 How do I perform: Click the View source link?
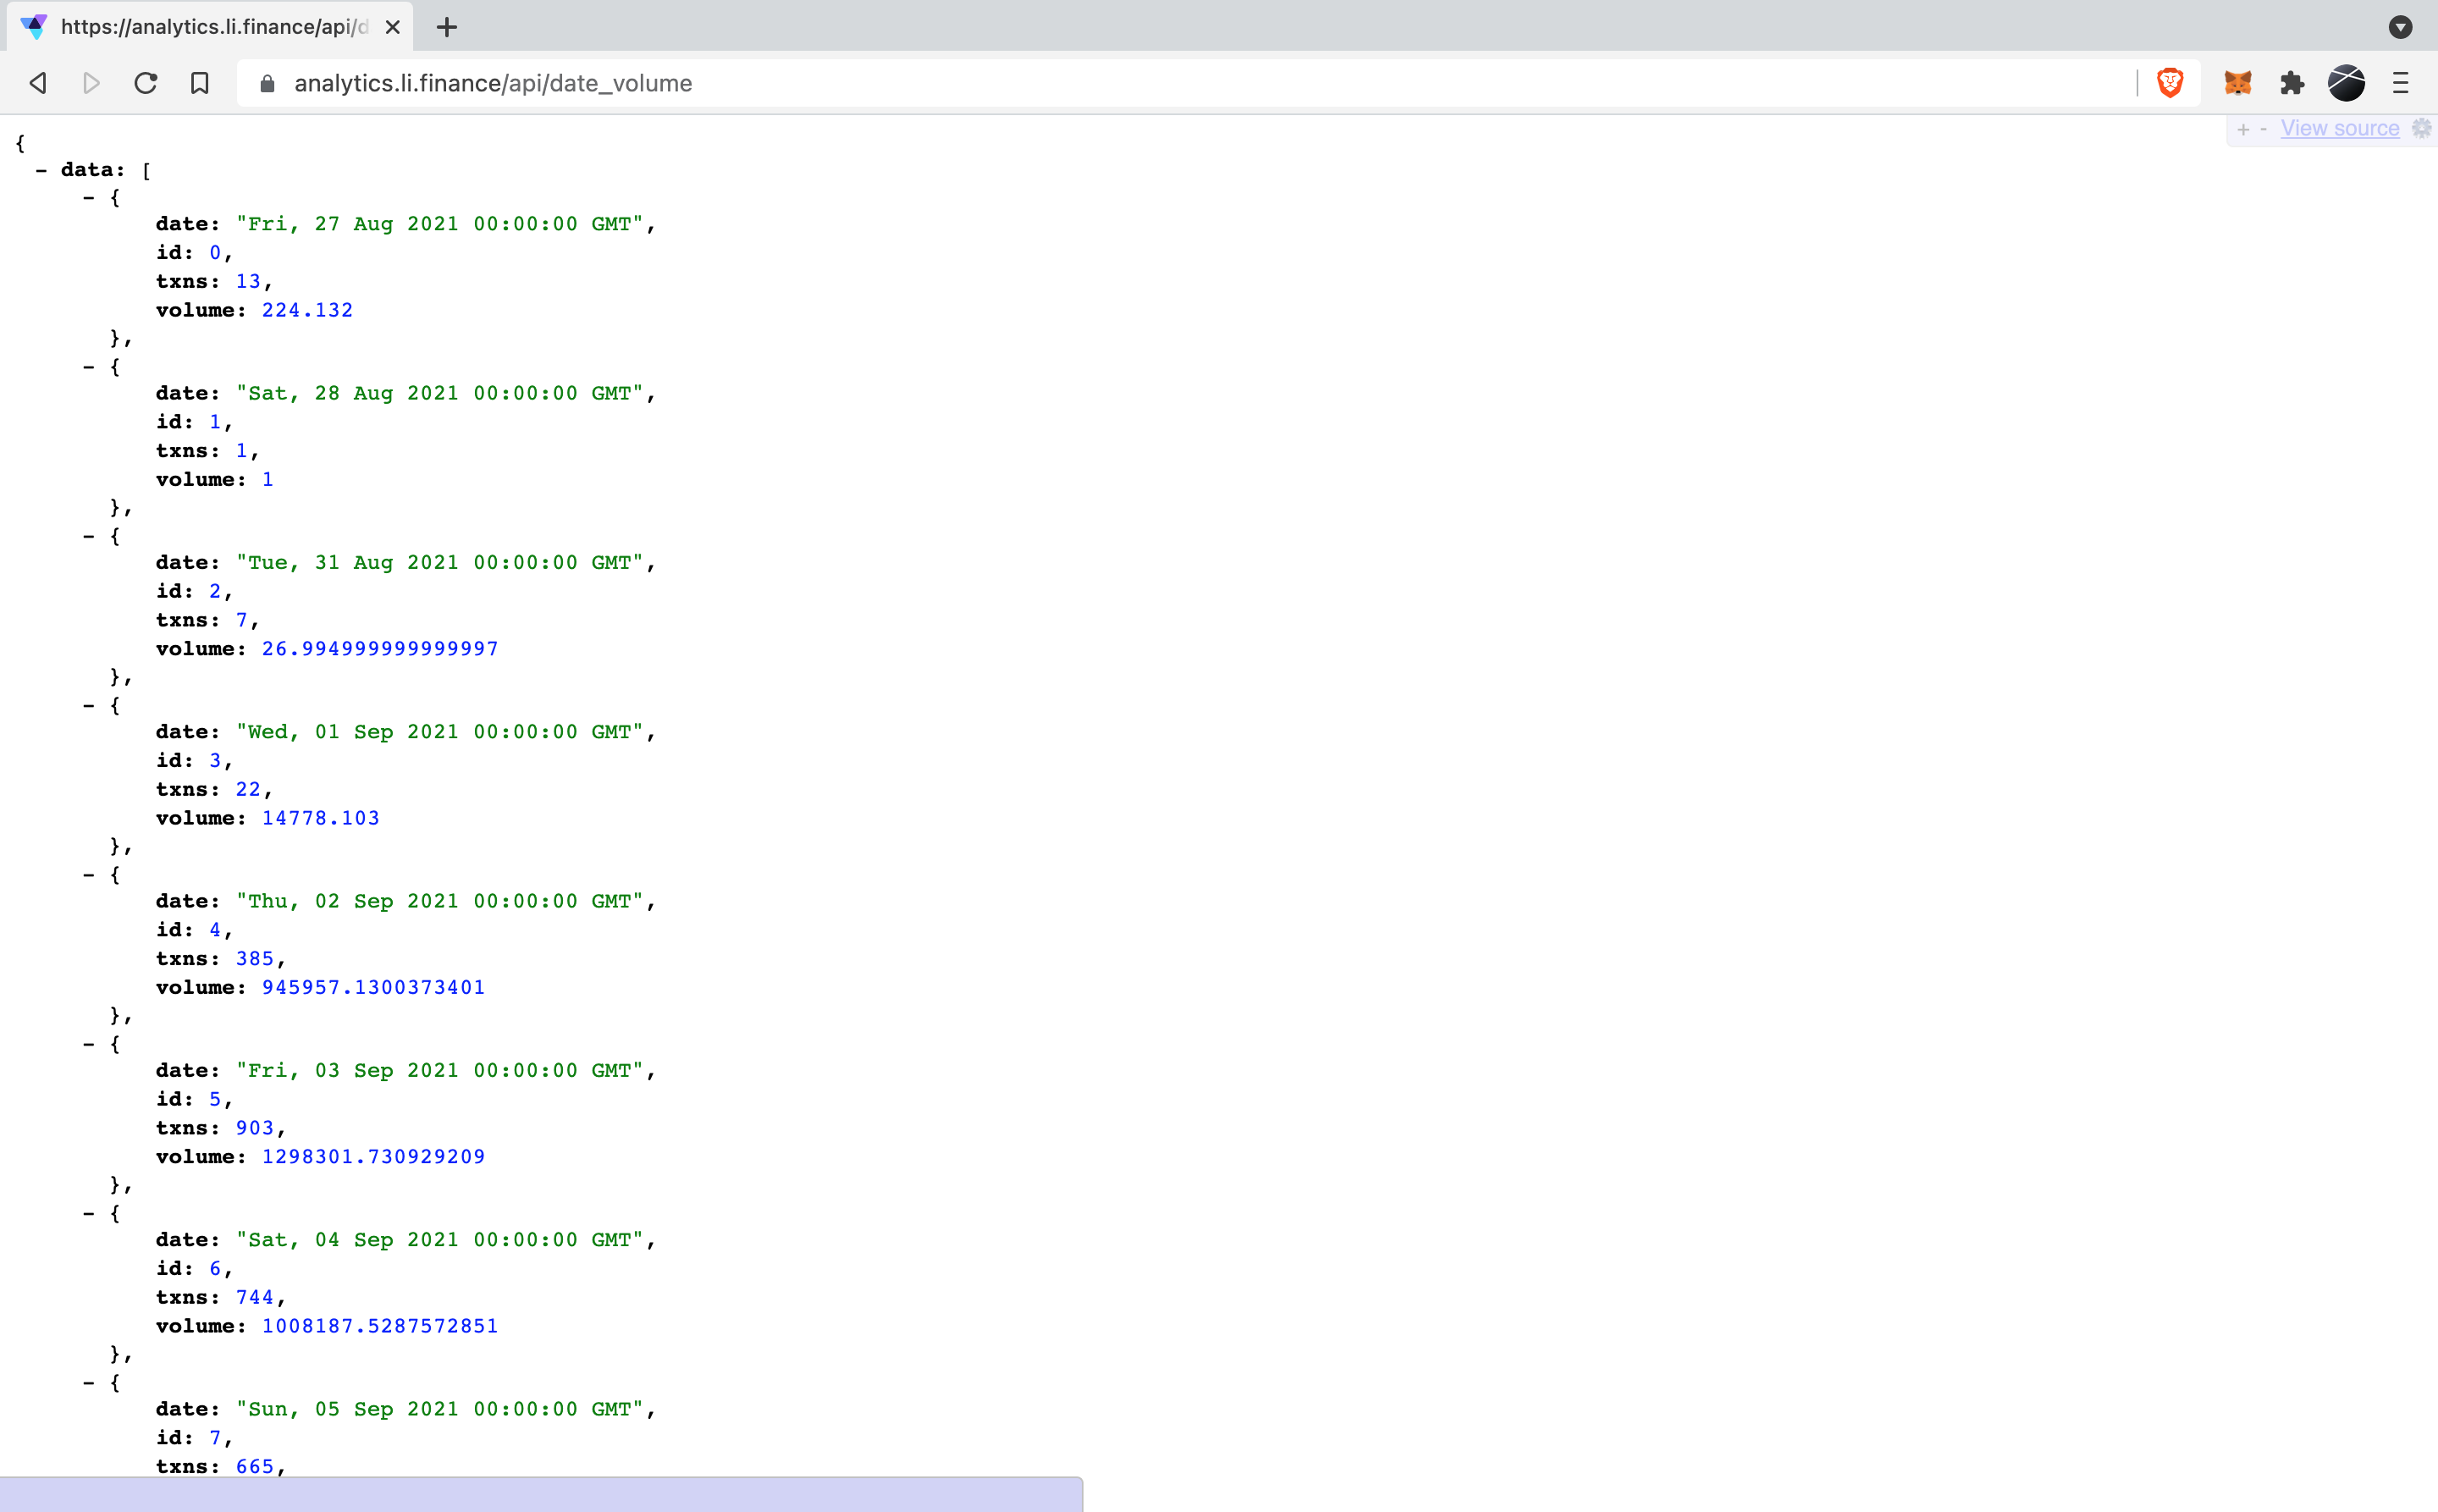pos(2340,128)
